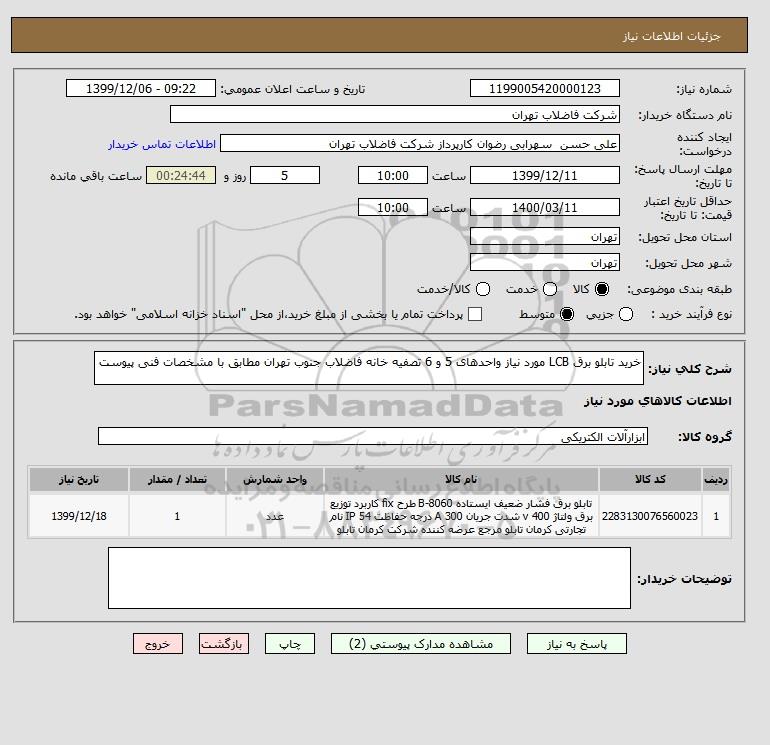This screenshot has width=770, height=745.
Task: Select the جزیی purchase type radio
Action: point(626,314)
